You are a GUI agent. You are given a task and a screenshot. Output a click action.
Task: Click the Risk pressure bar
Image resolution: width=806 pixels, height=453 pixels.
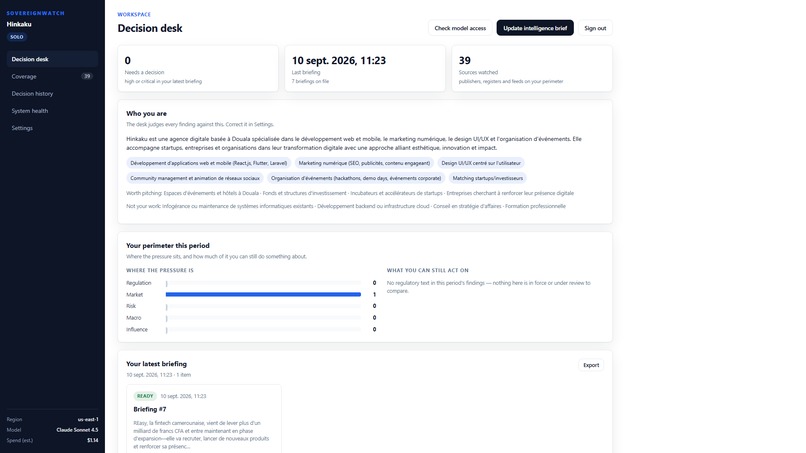(x=263, y=306)
